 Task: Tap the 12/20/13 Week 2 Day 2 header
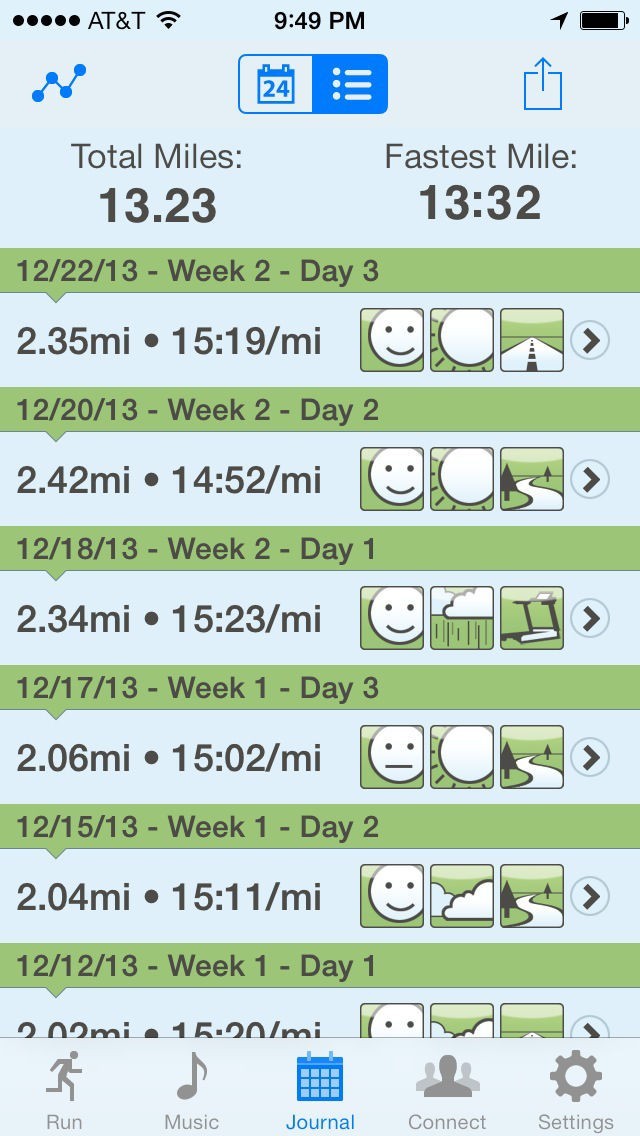198,410
